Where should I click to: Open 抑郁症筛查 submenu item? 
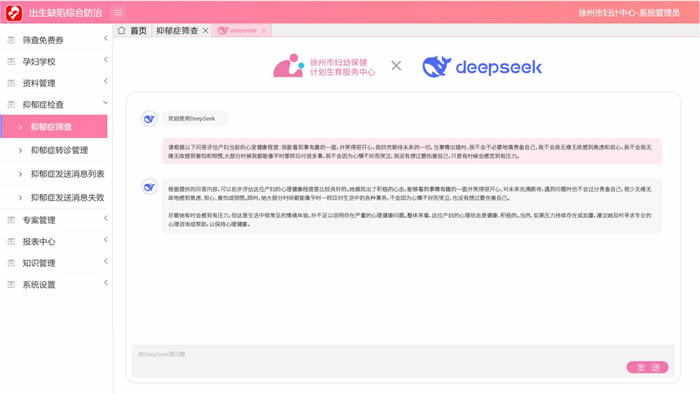tap(54, 127)
